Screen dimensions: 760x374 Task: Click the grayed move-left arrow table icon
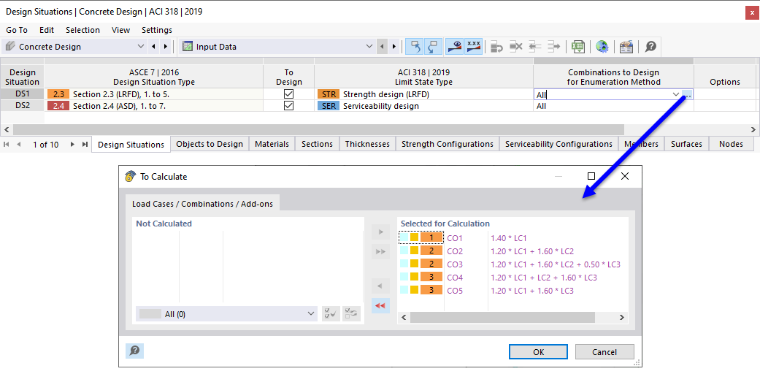tap(535, 47)
